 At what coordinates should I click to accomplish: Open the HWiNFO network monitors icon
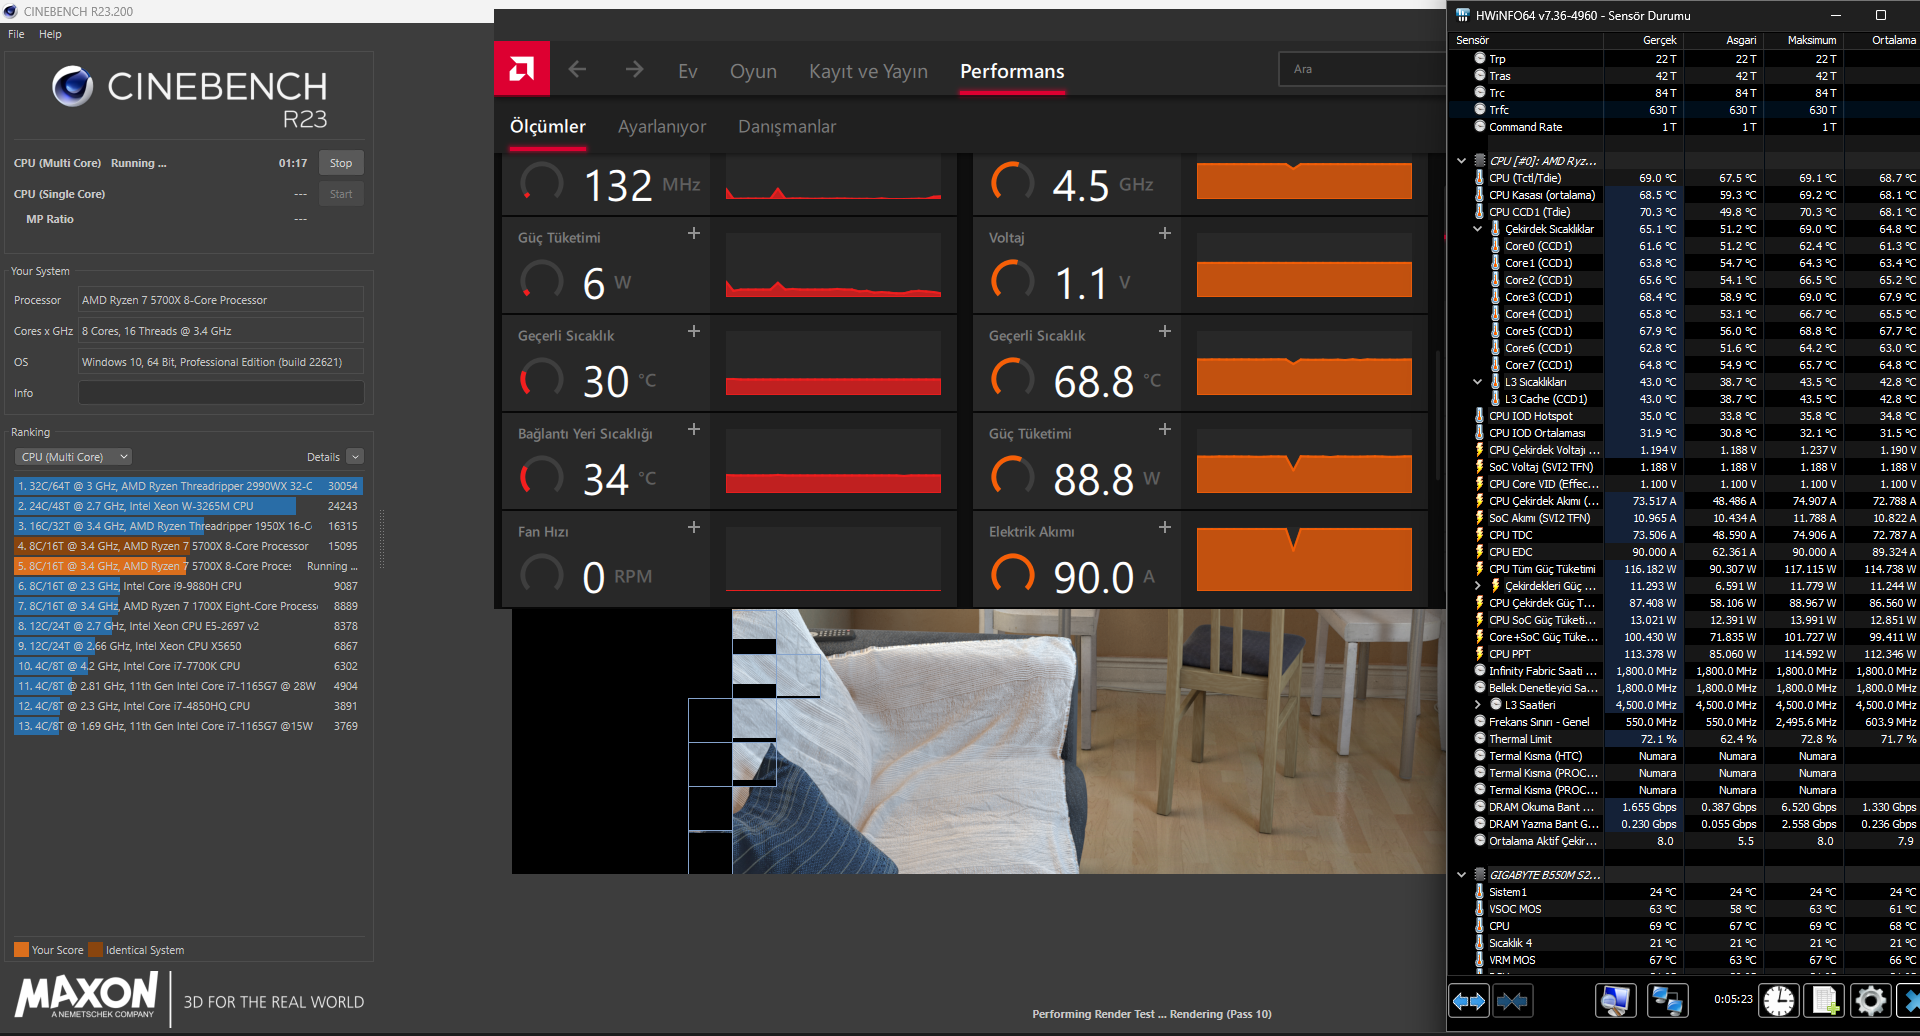click(1667, 1001)
